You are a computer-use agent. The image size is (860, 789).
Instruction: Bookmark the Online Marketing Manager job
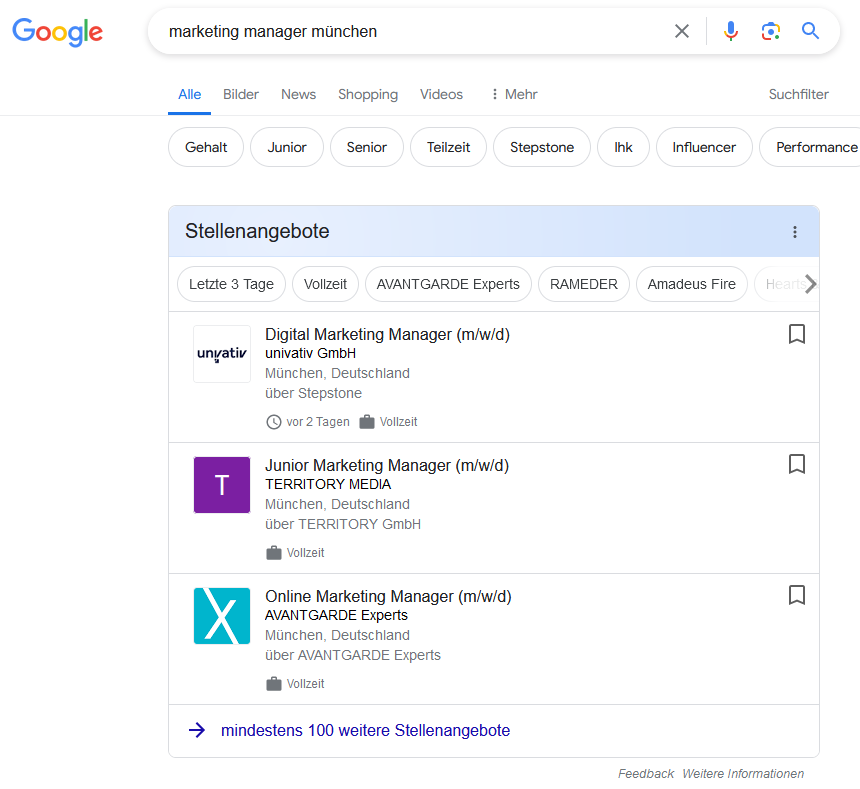click(x=796, y=595)
